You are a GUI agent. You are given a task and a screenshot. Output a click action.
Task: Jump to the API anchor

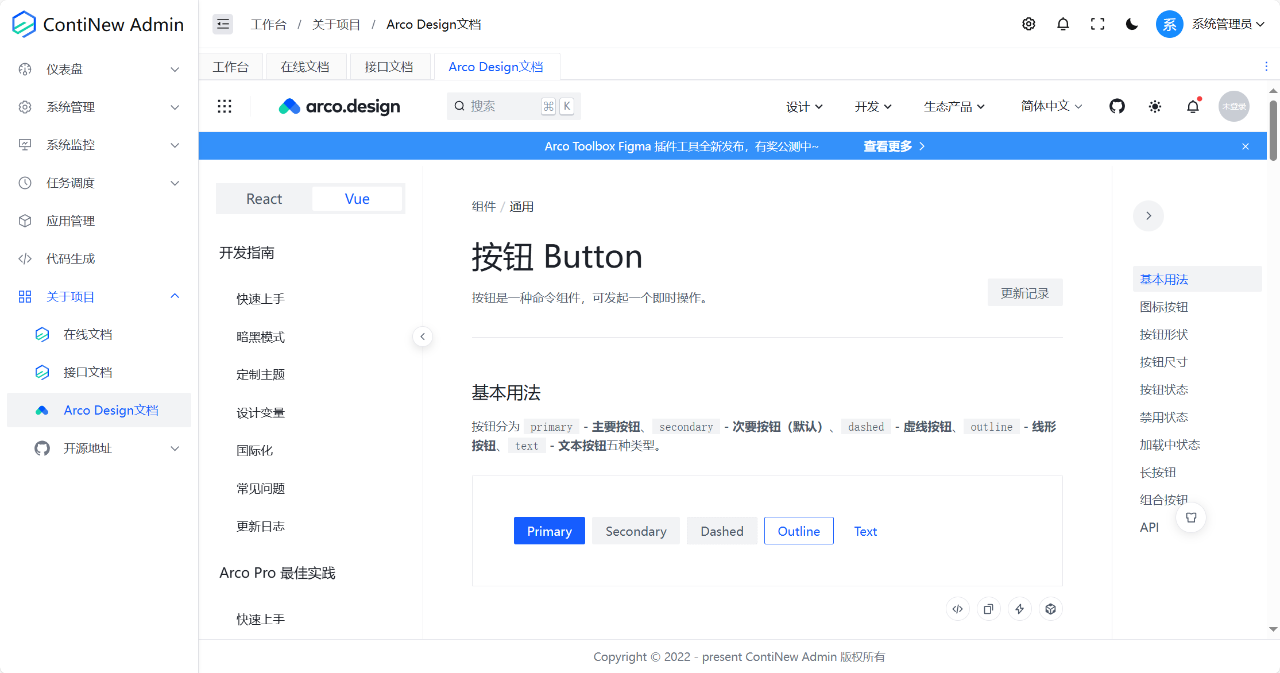point(1149,527)
